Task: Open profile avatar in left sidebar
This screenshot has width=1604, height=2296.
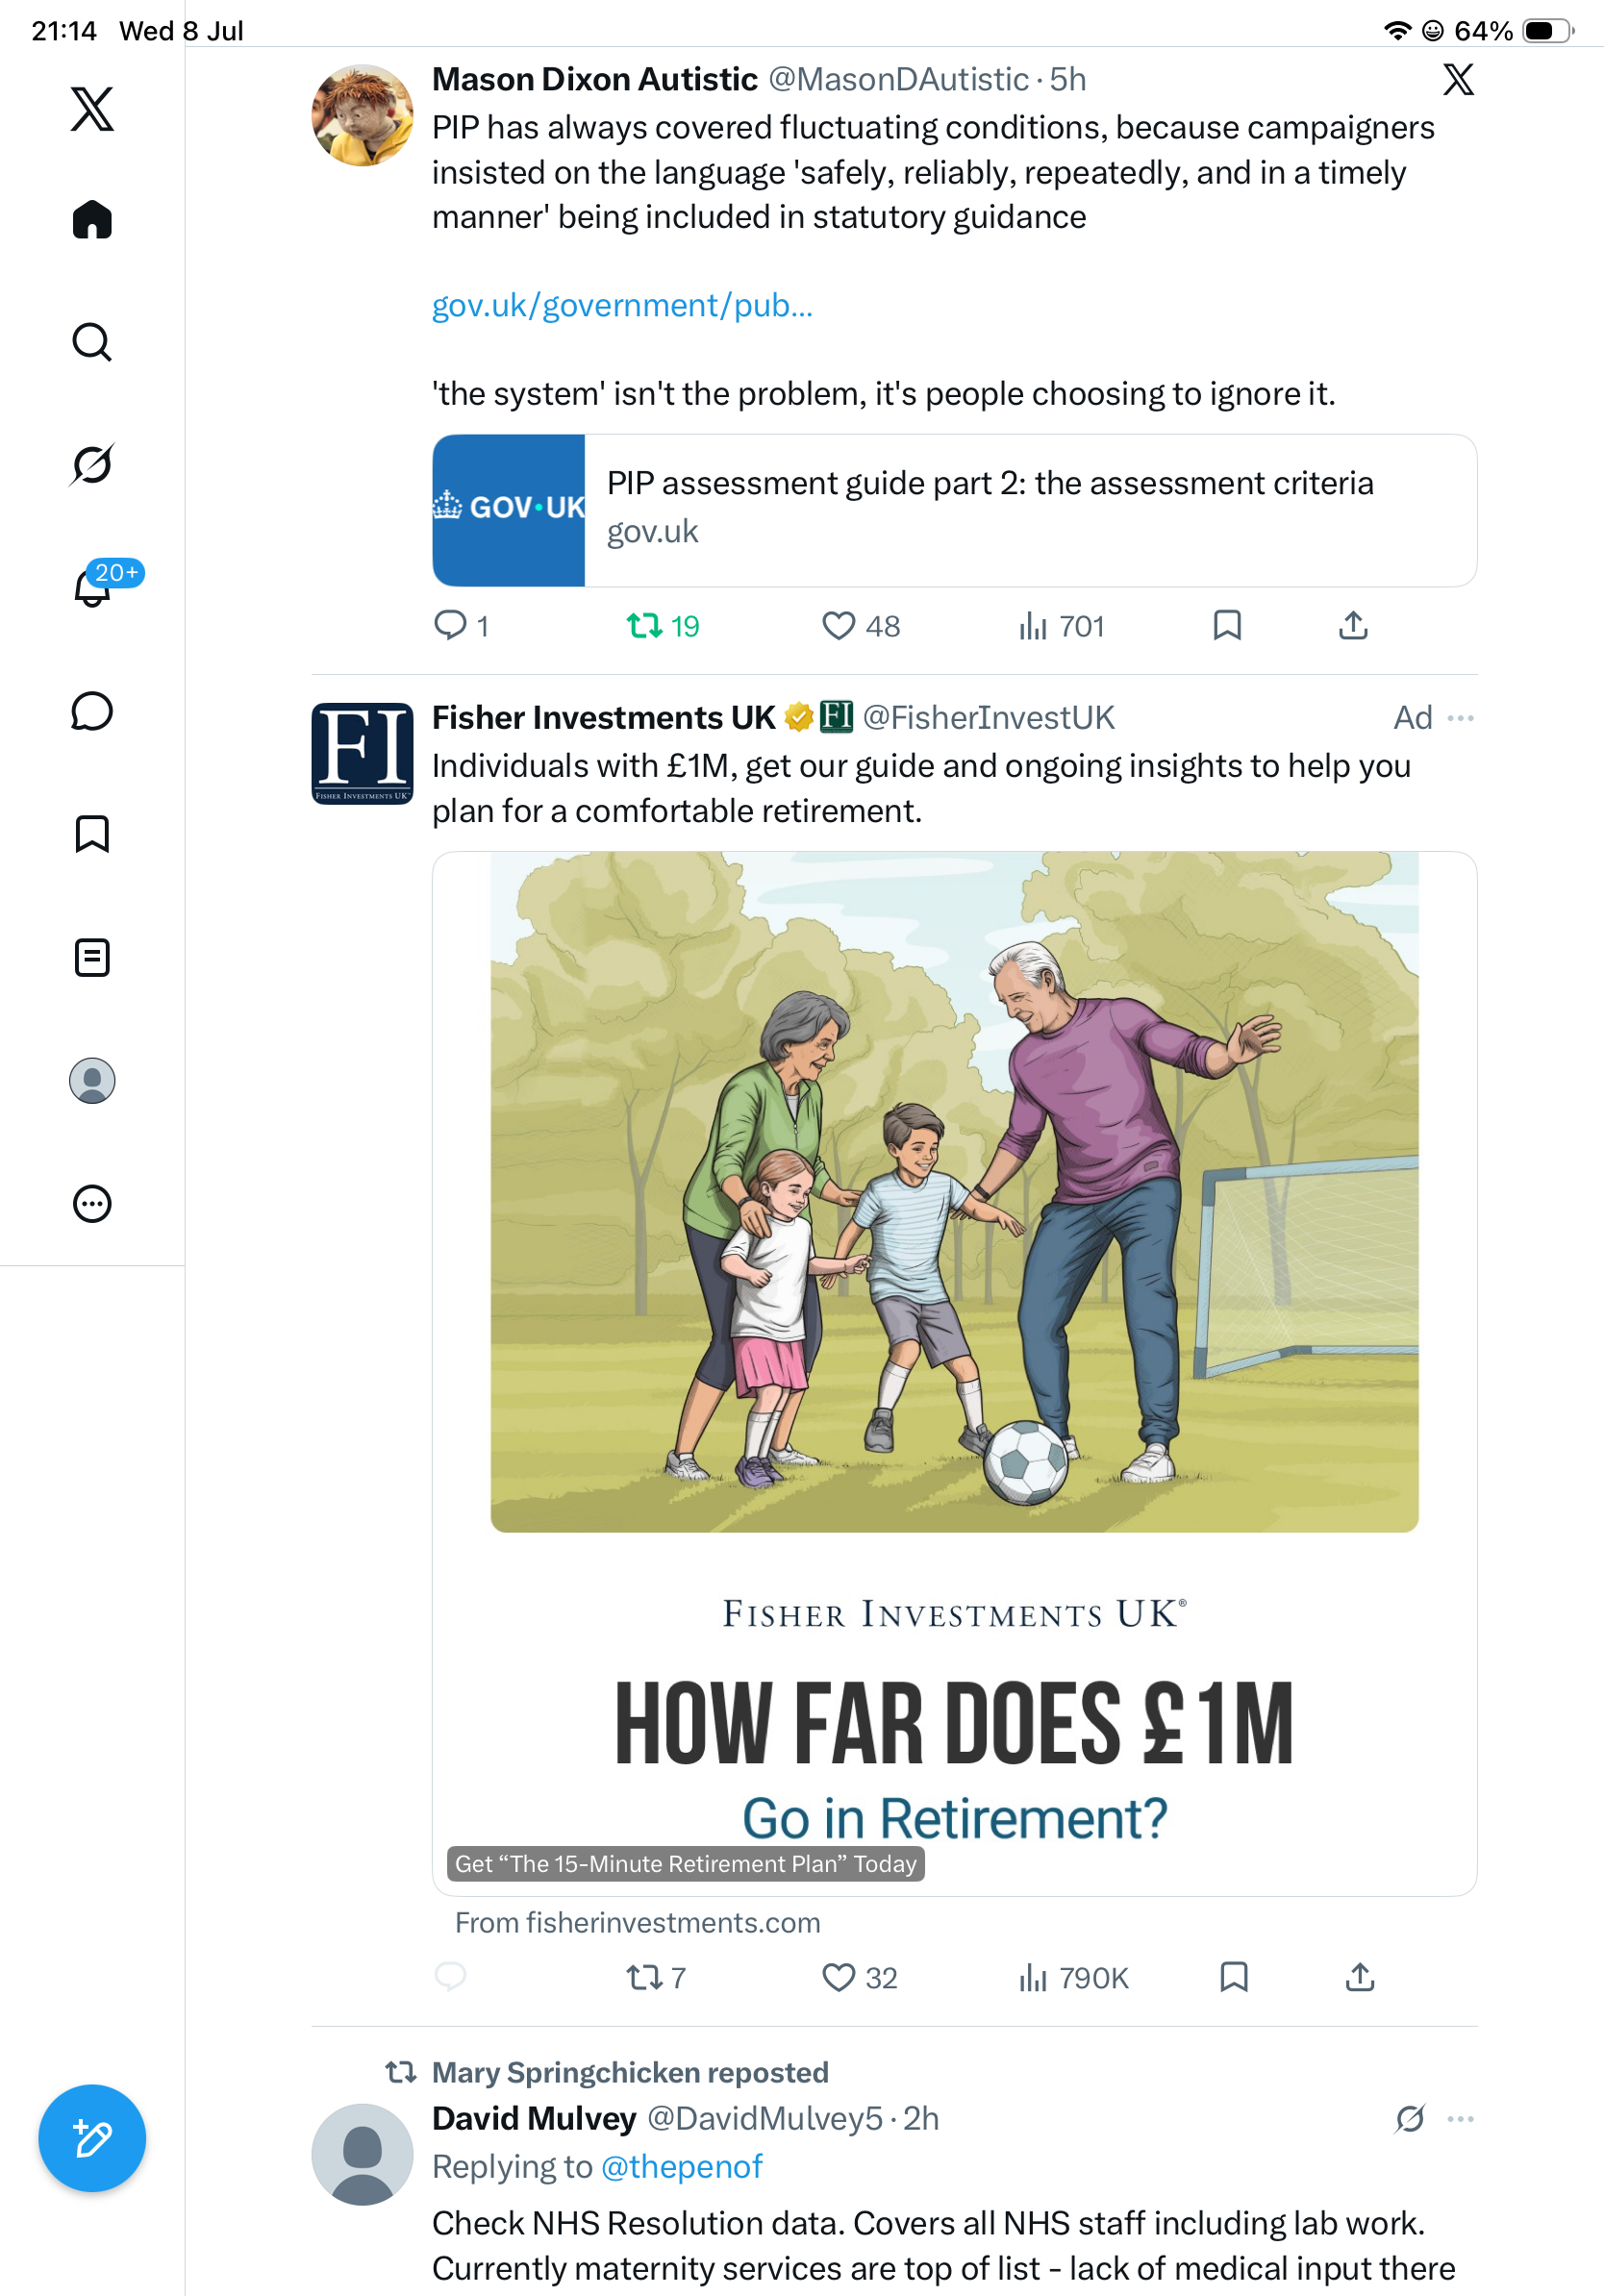Action: point(92,1080)
